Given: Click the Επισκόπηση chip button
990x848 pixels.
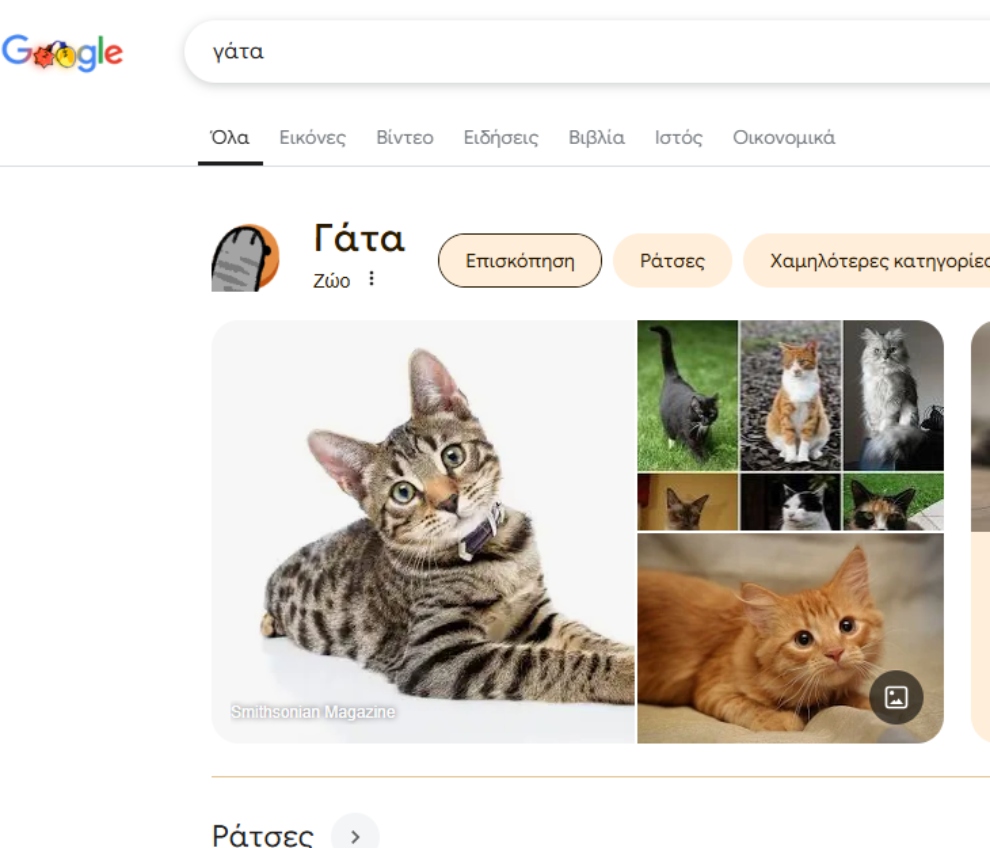Looking at the screenshot, I should click(520, 261).
